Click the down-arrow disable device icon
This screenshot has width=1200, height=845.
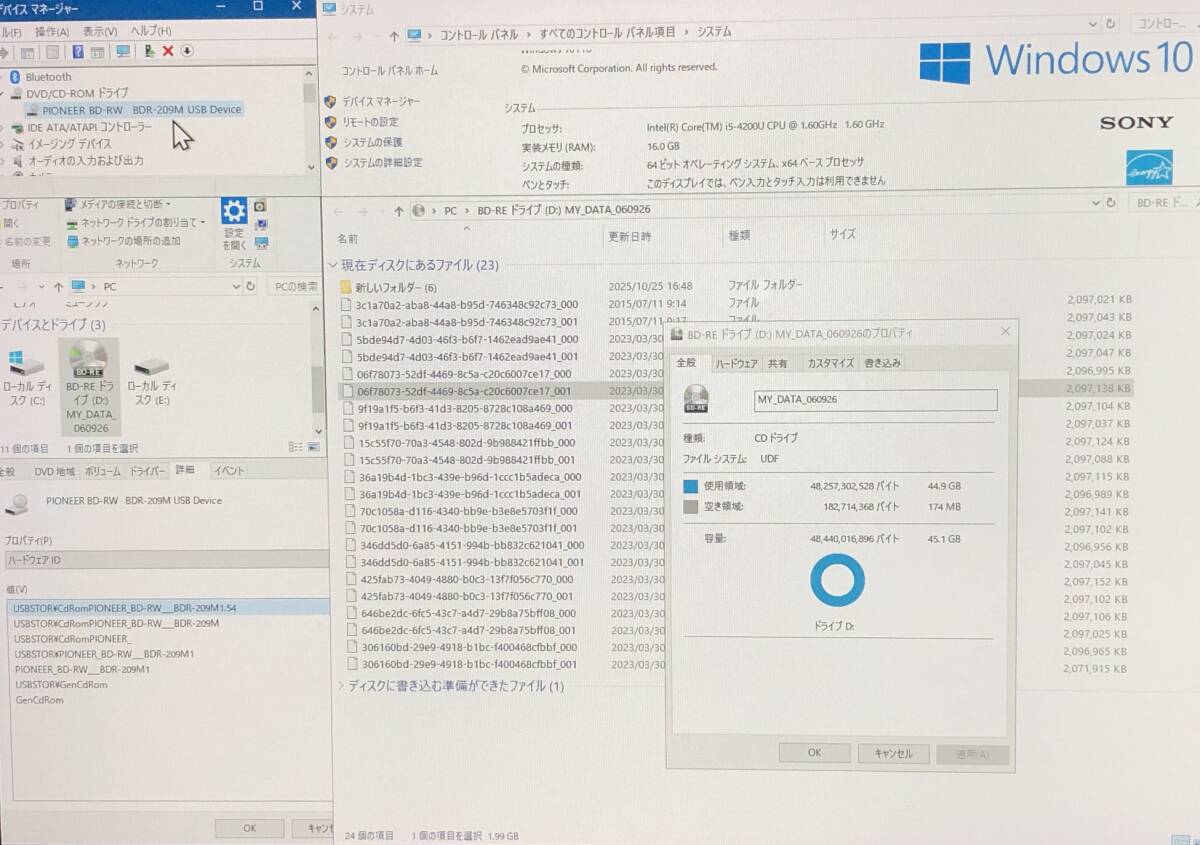[x=187, y=52]
